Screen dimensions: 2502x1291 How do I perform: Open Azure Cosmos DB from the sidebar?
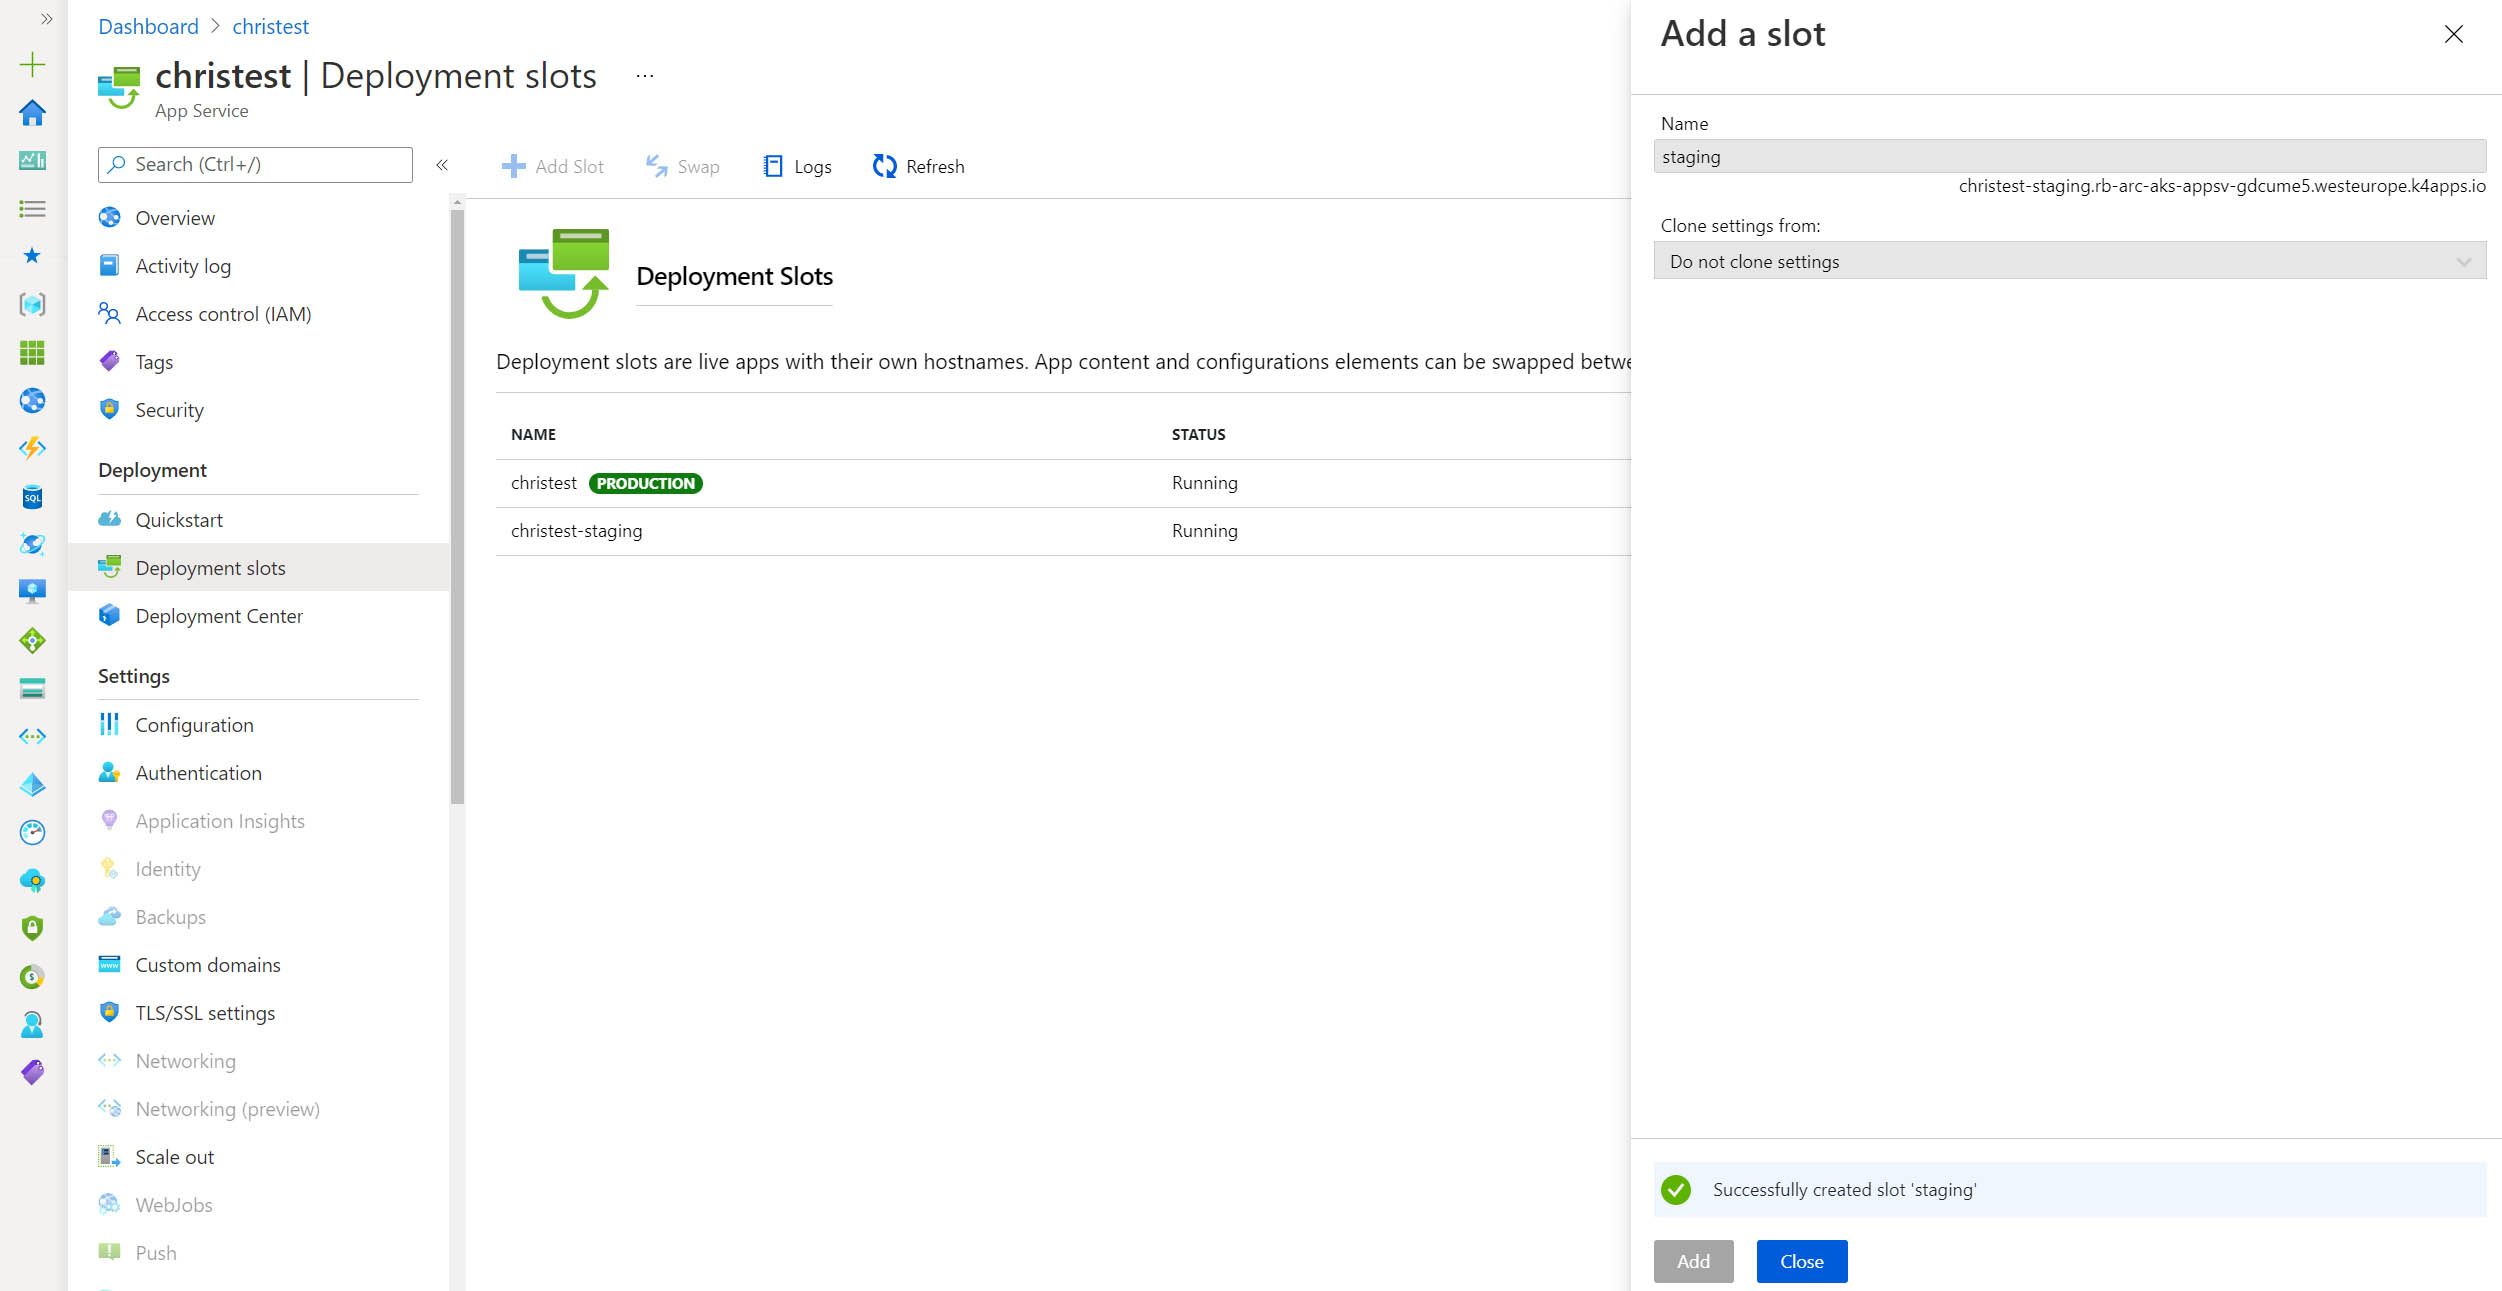(32, 544)
